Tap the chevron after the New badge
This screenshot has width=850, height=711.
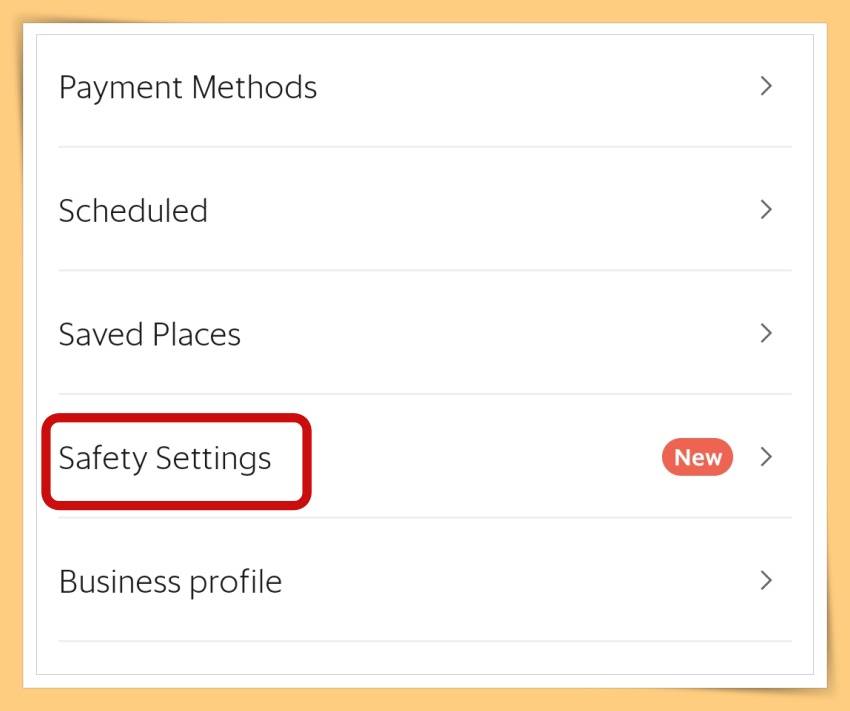(x=766, y=456)
